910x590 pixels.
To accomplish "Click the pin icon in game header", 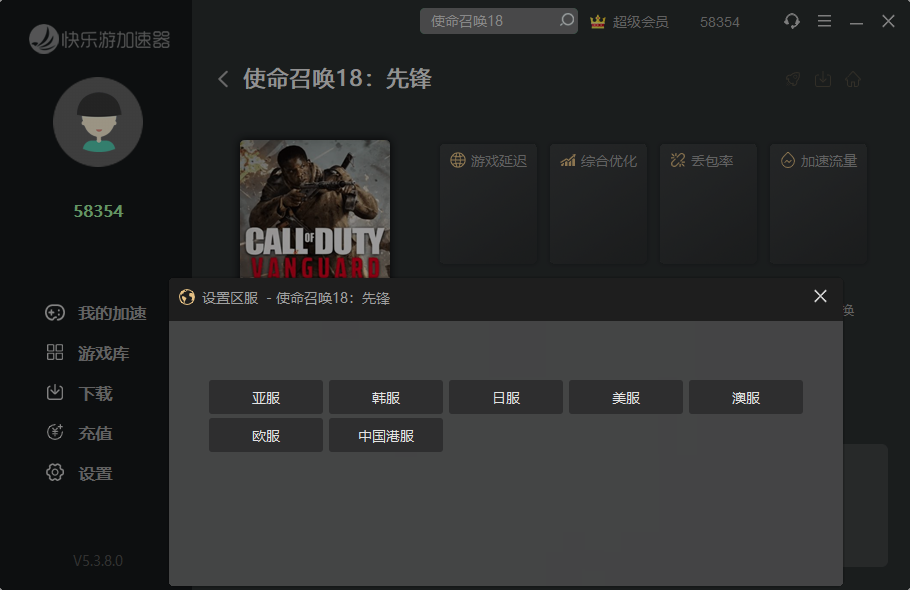I will click(x=793, y=79).
